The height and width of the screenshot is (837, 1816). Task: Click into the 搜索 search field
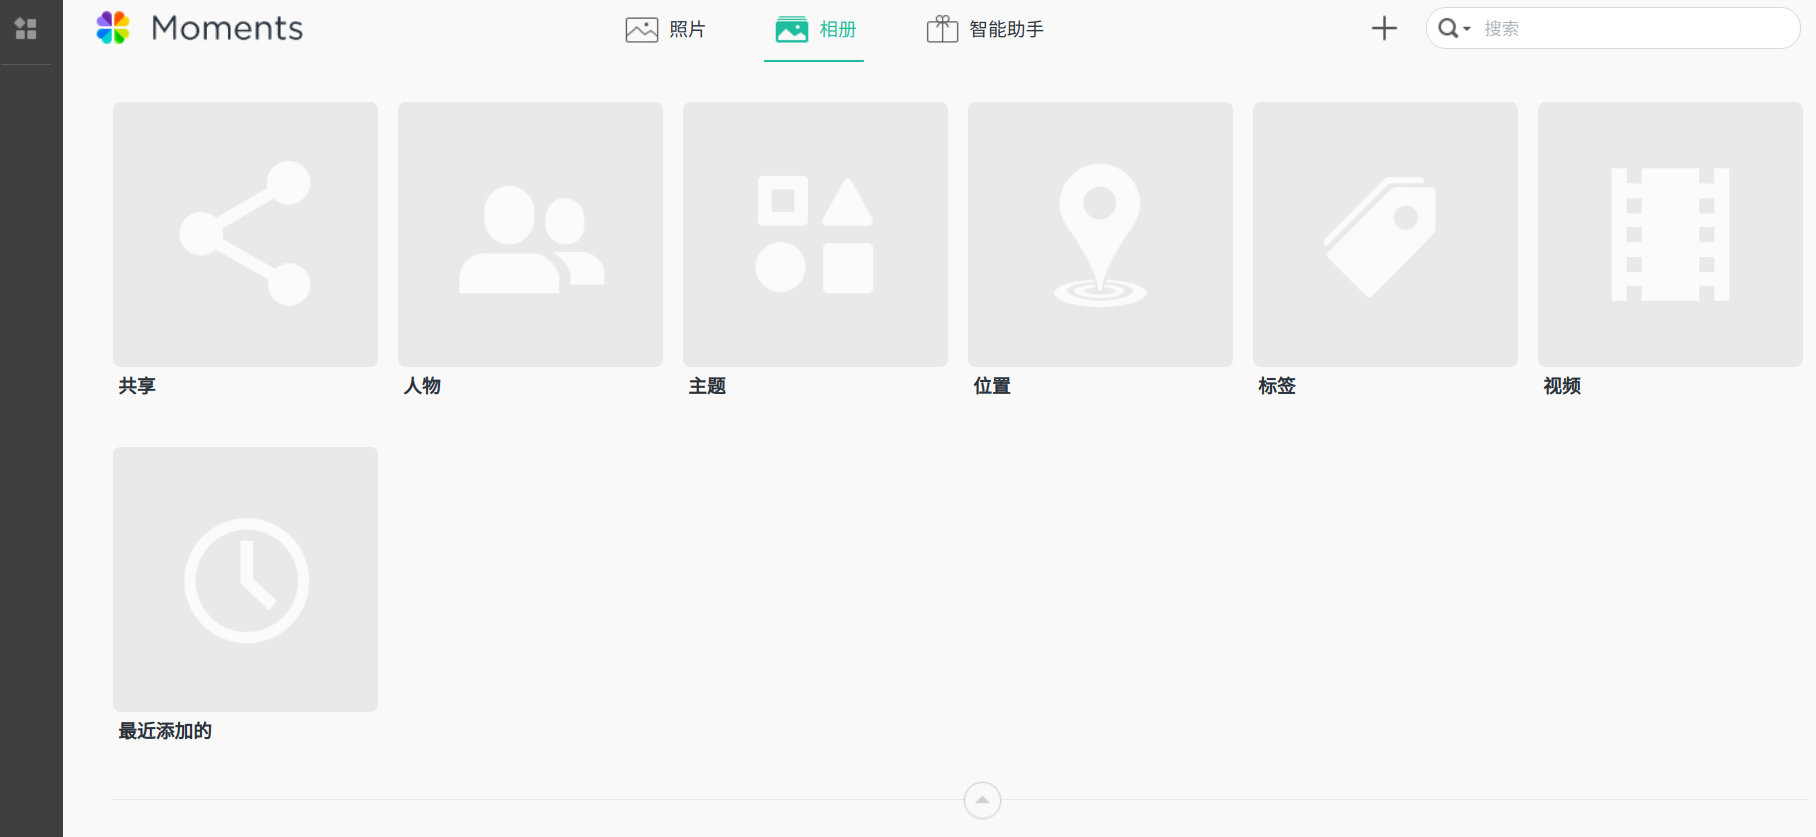point(1630,29)
